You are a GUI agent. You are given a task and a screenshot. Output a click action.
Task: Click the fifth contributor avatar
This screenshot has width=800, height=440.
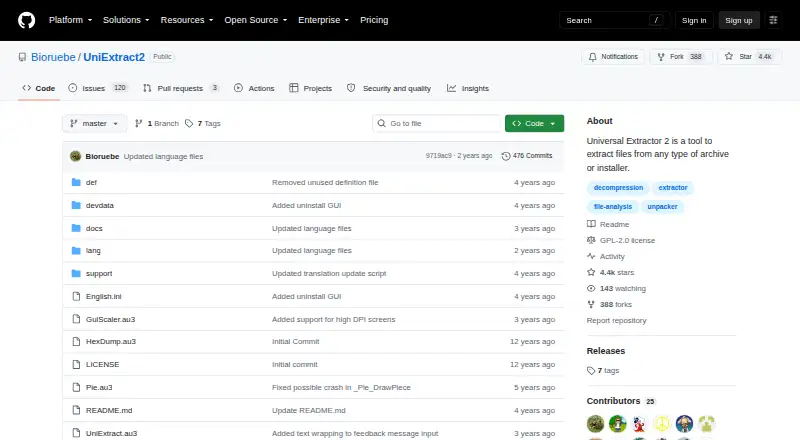(x=684, y=424)
